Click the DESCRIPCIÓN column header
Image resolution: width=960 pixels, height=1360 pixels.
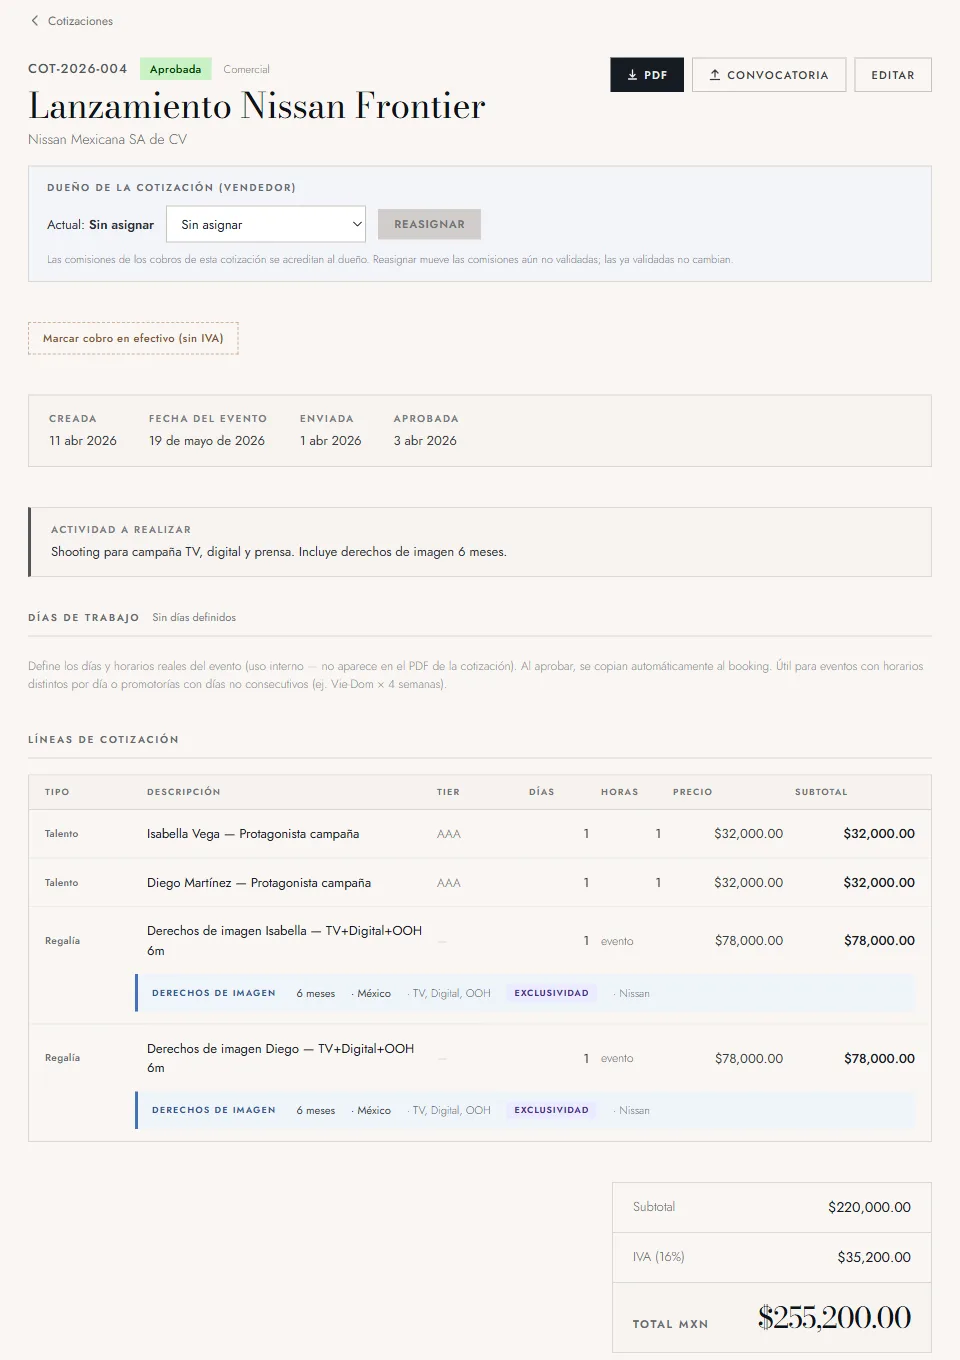pos(184,792)
